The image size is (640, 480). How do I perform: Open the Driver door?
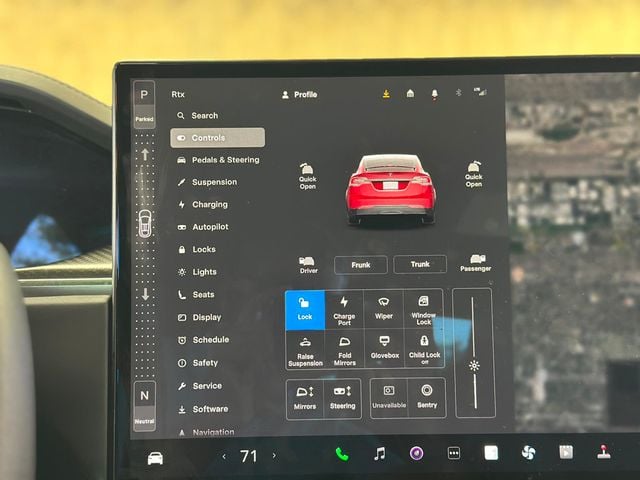(x=308, y=265)
